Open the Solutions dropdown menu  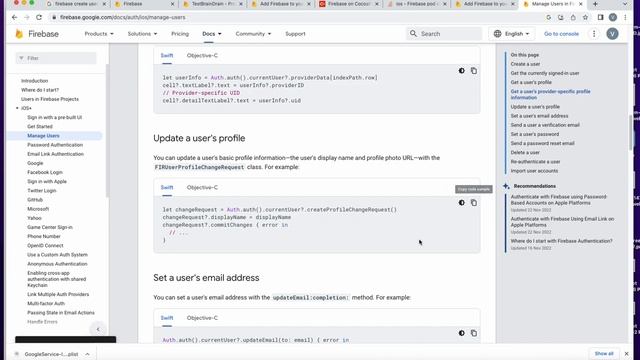click(x=142, y=34)
